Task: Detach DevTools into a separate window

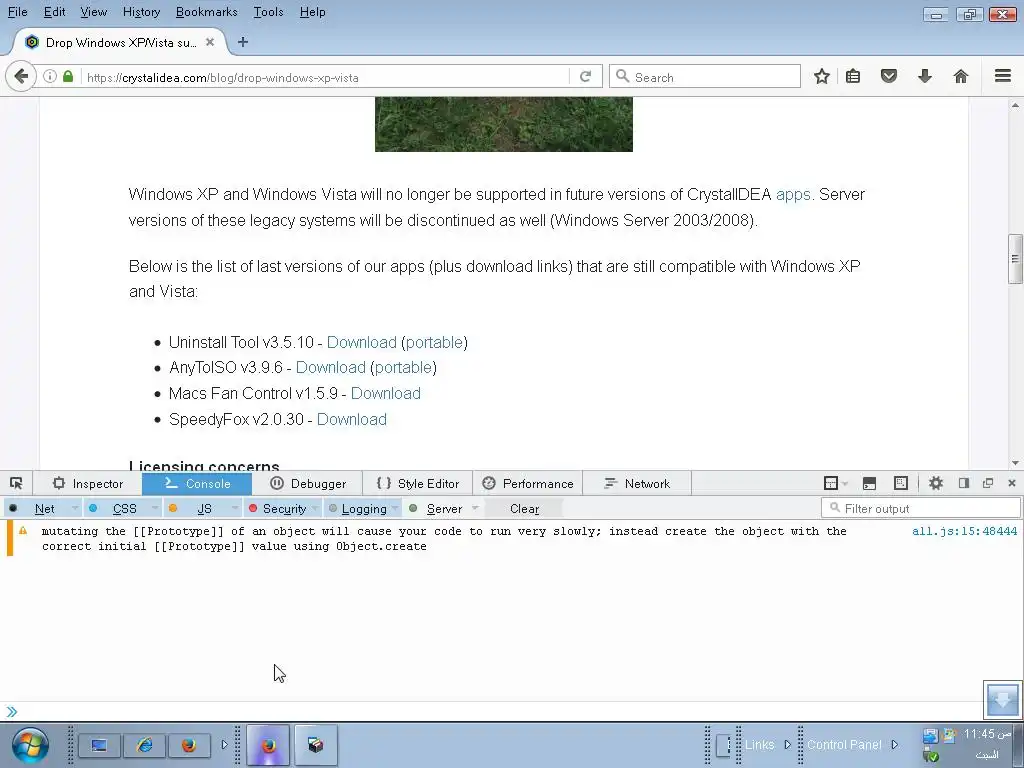Action: point(988,483)
